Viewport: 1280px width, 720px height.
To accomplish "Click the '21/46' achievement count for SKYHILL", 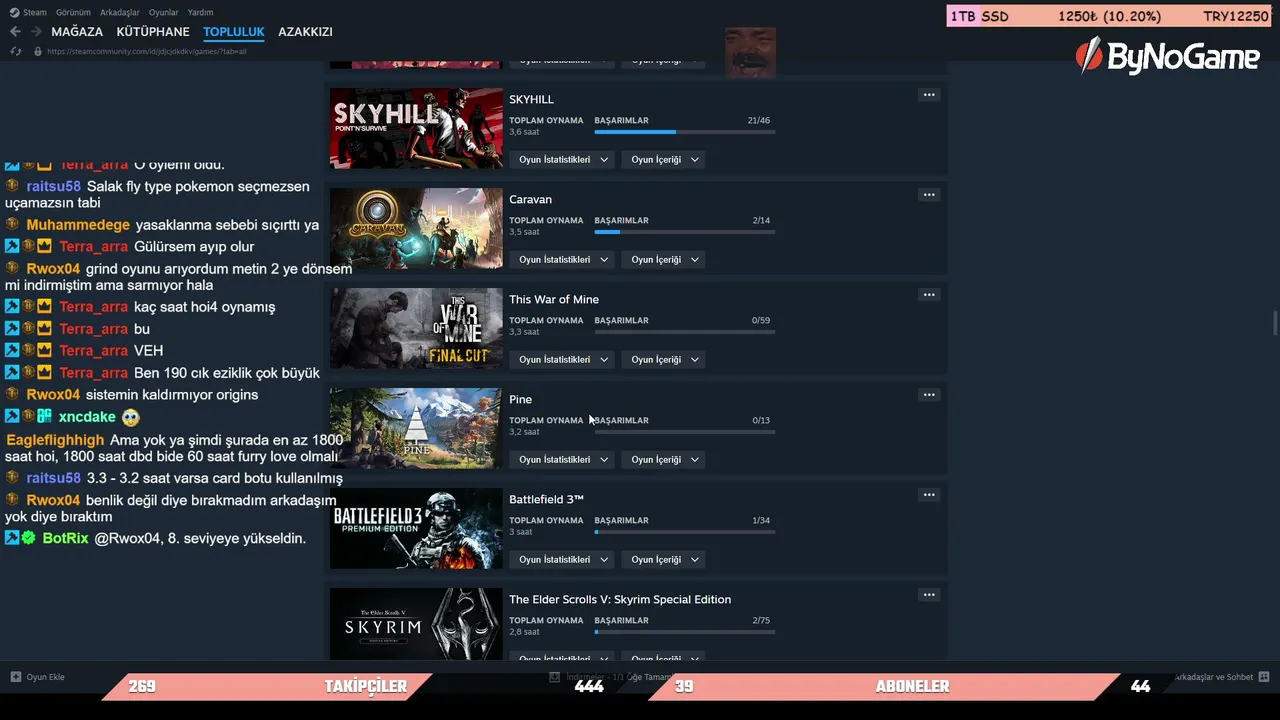I will (758, 121).
